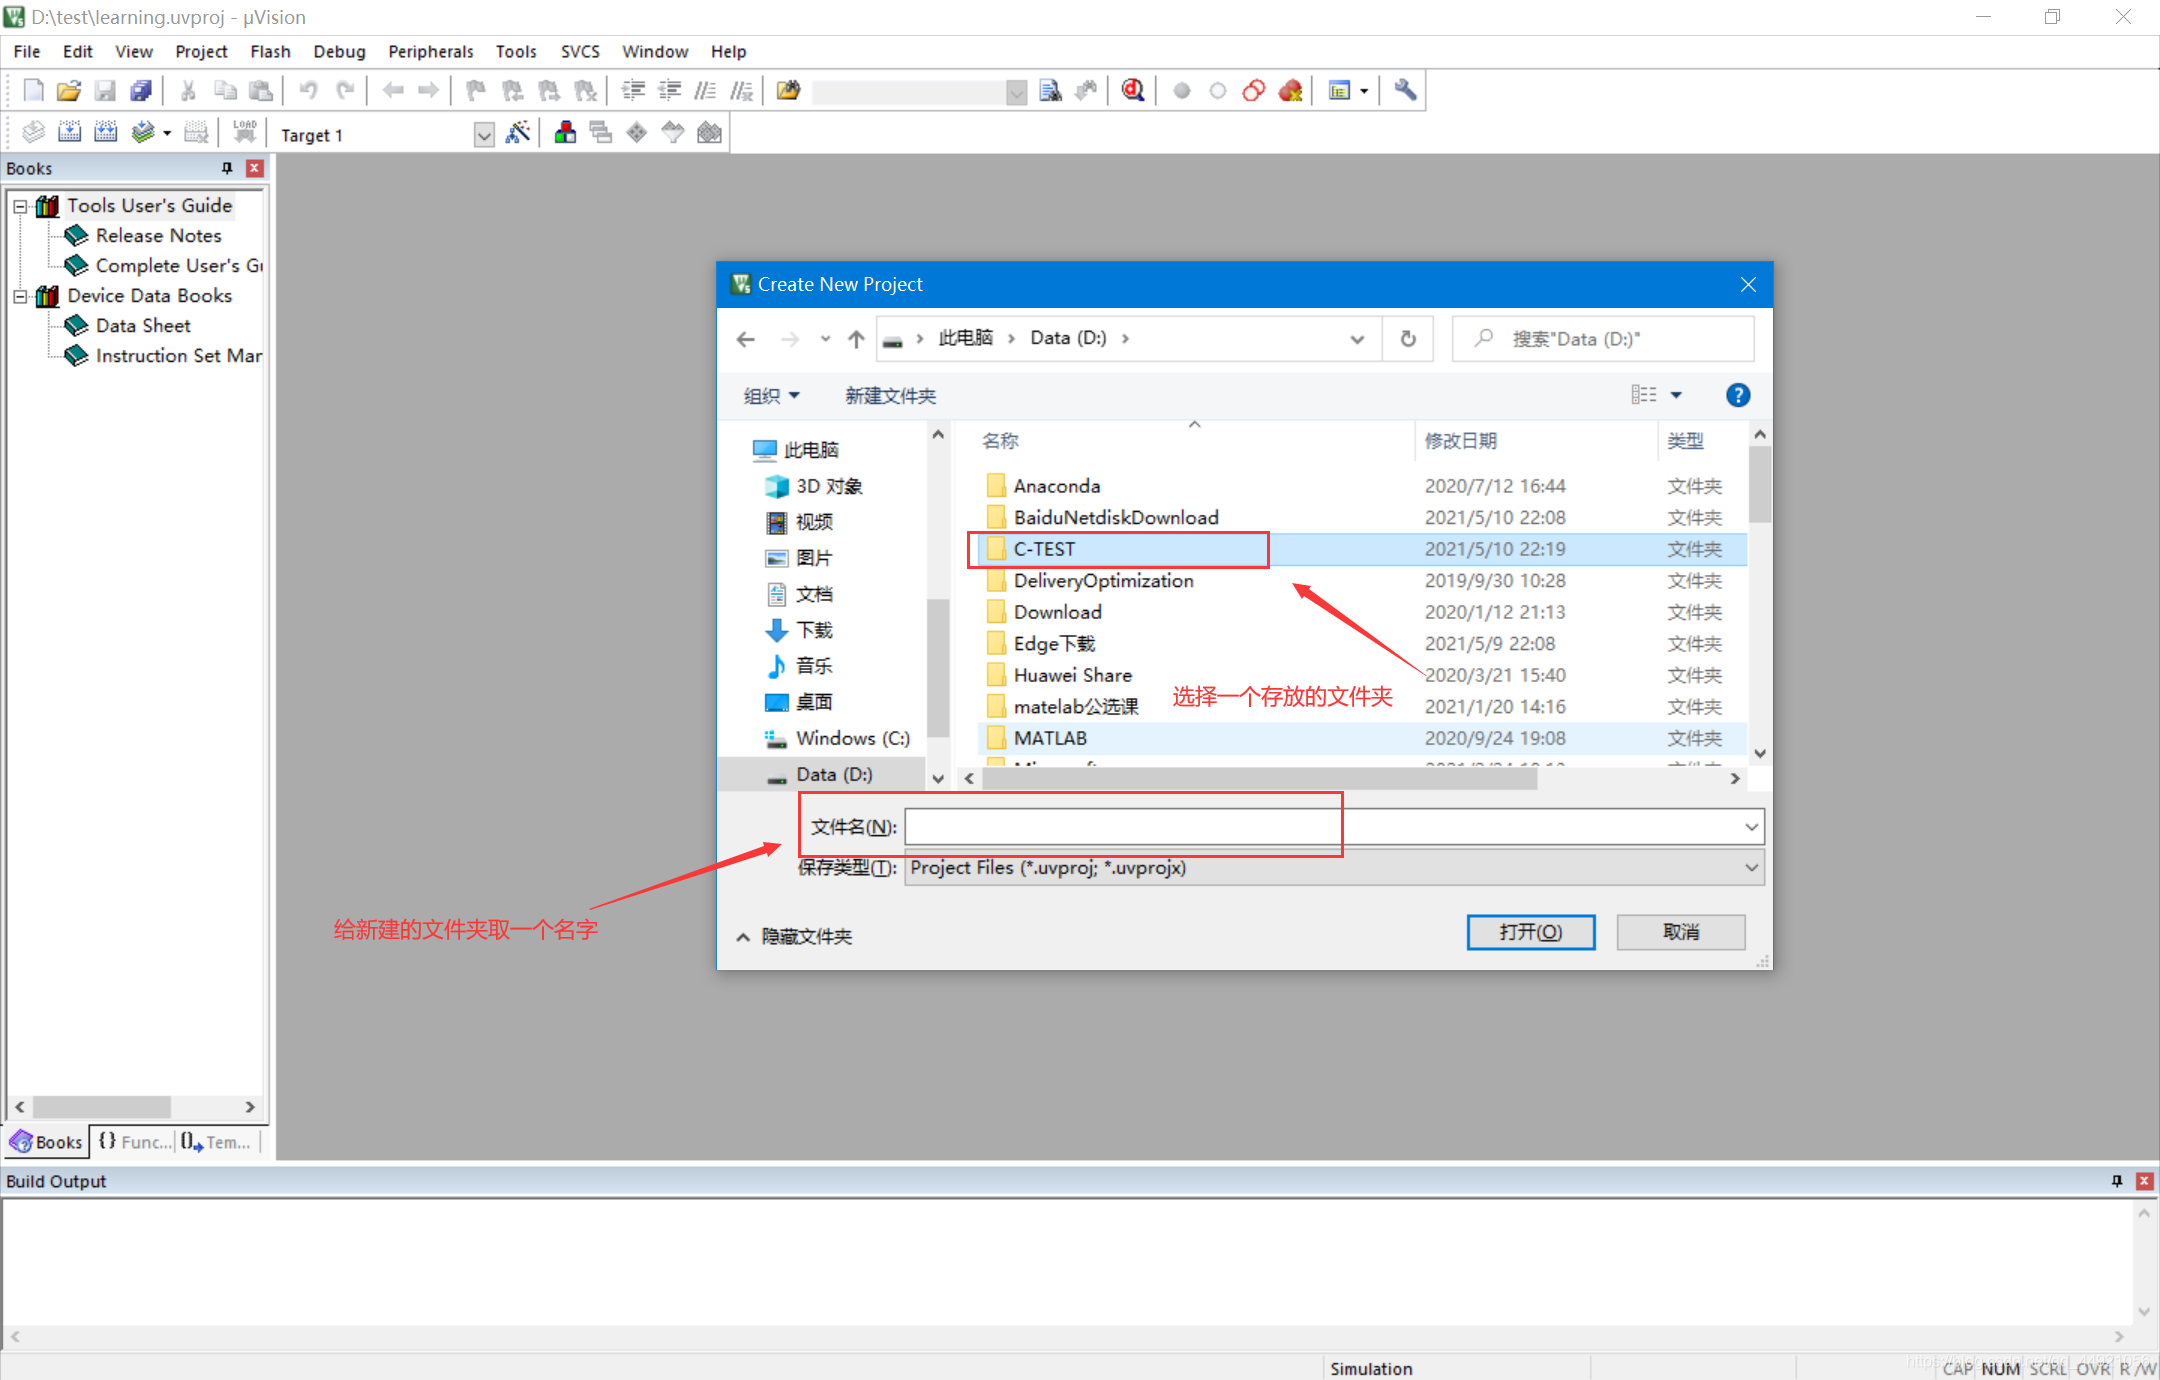Toggle hide folders chevron in dialog
This screenshot has width=2160, height=1380.
pyautogui.click(x=743, y=937)
